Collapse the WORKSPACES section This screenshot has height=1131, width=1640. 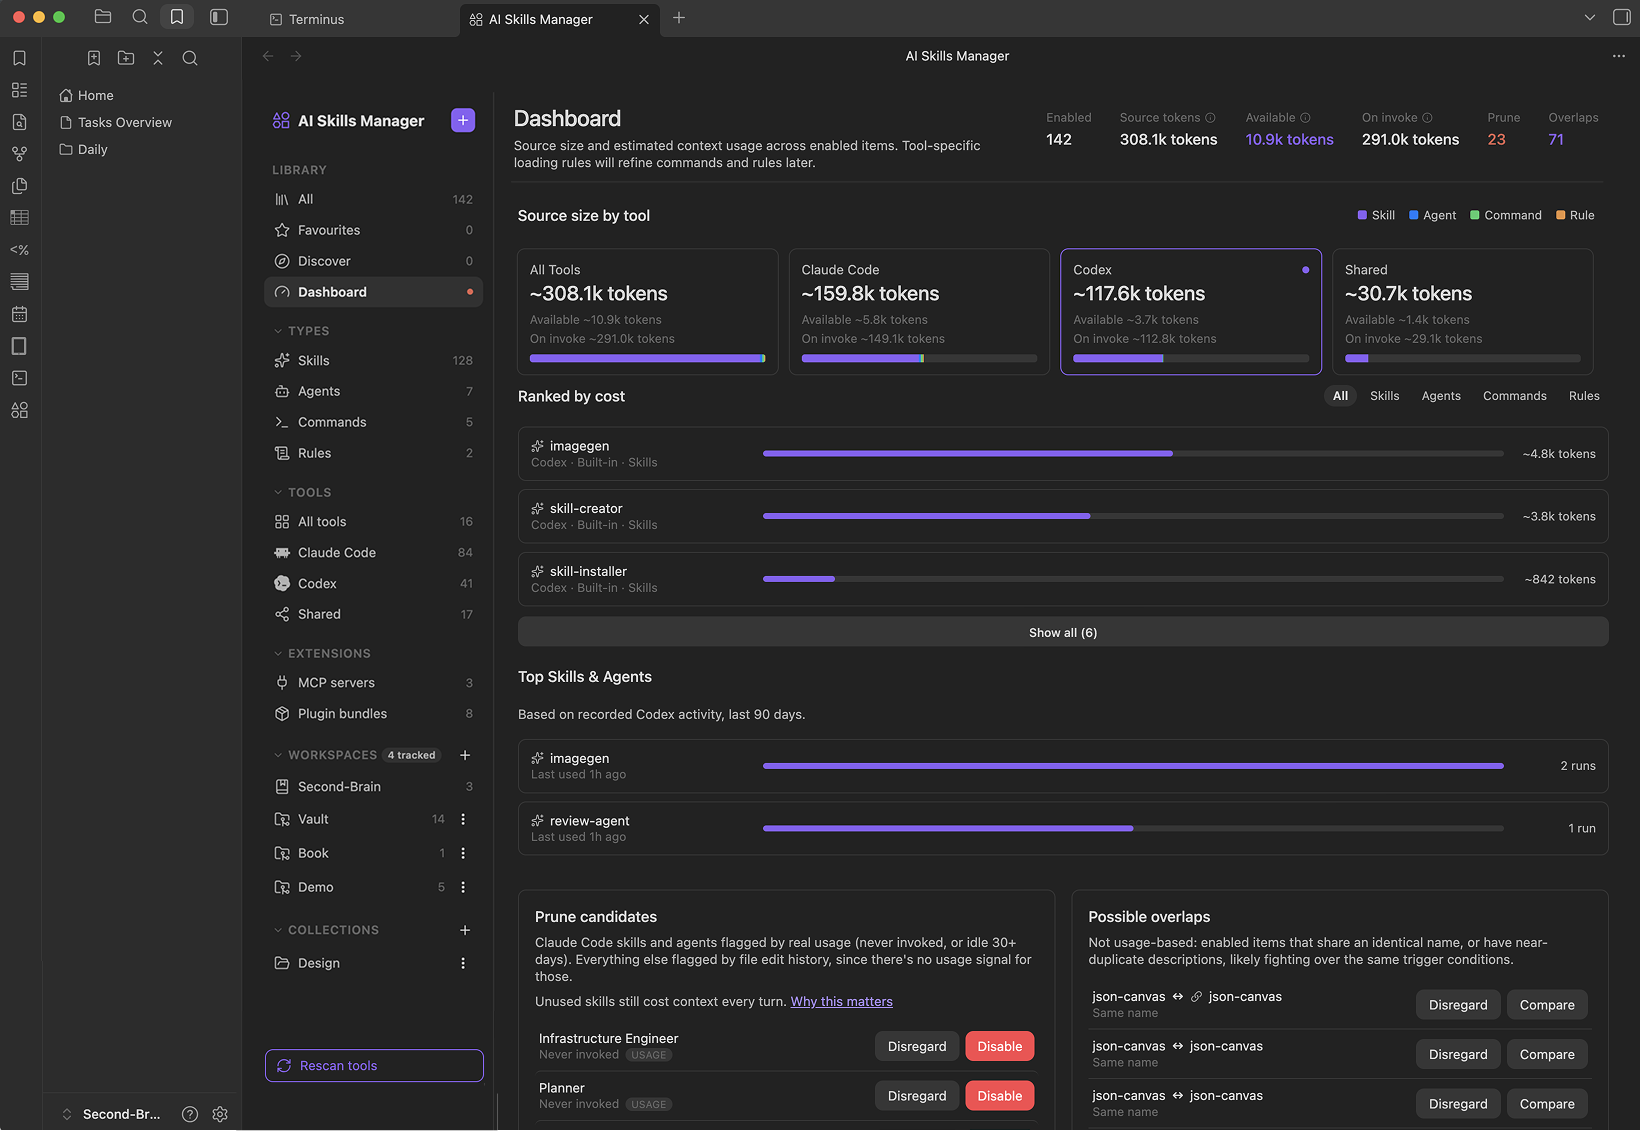point(325,755)
